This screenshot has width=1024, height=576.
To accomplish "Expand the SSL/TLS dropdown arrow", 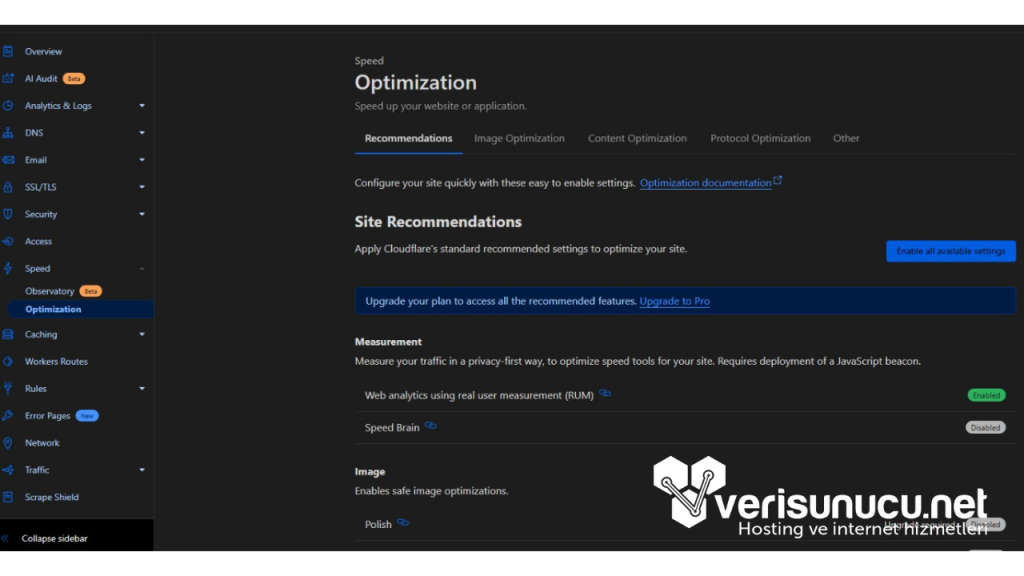I will [x=142, y=187].
